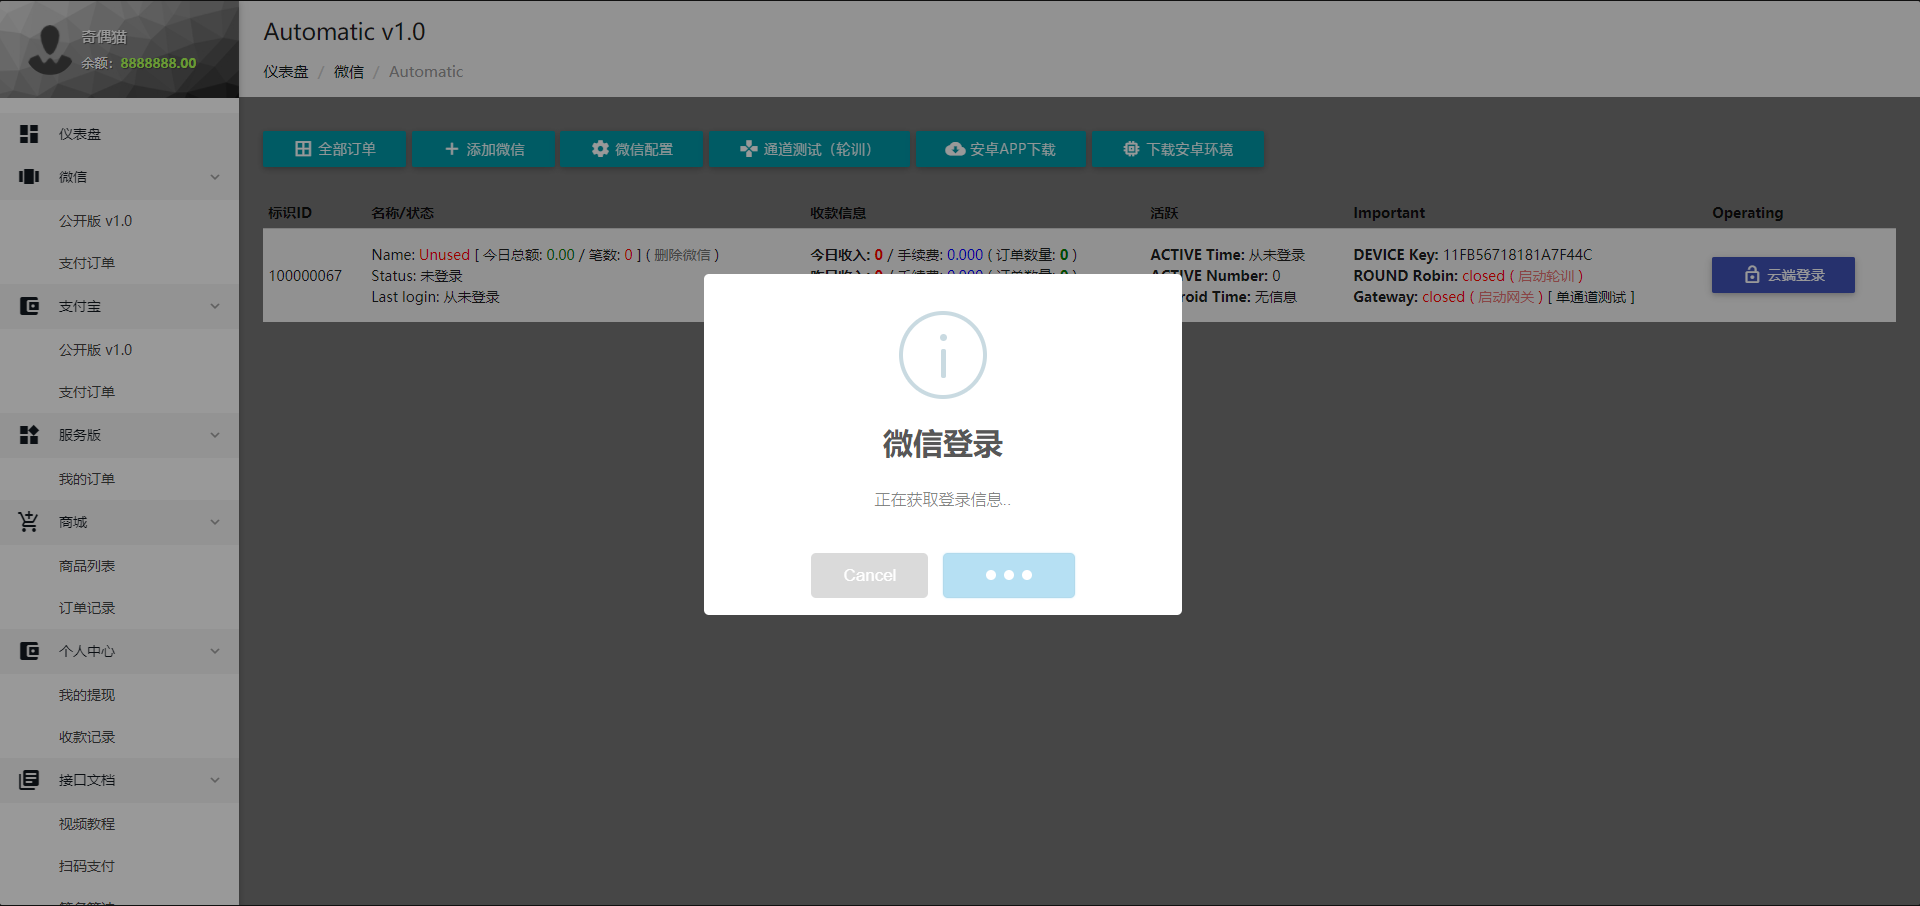Click the 活跃 column header
Viewport: 1920px width, 906px height.
tap(1164, 213)
